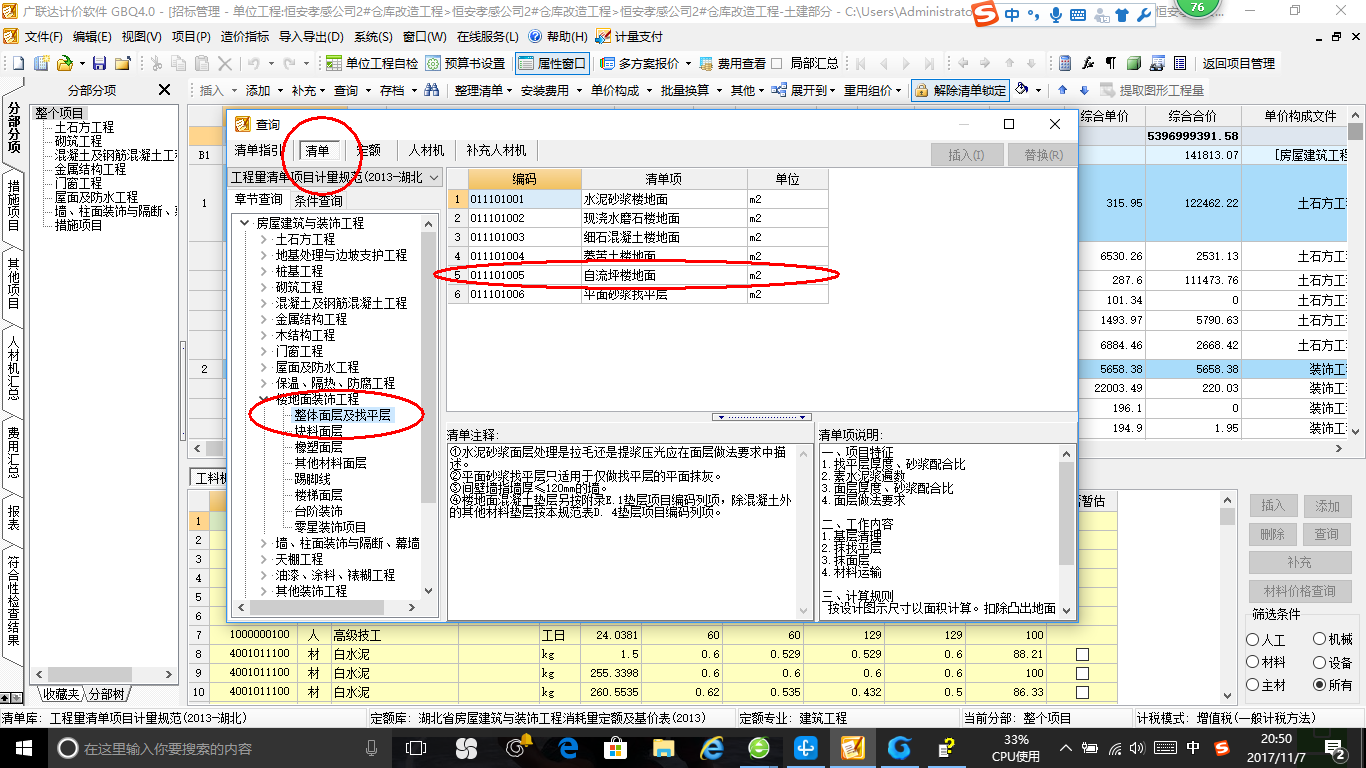Select the 块料面层 tree item
The image size is (1366, 768).
[x=318, y=431]
